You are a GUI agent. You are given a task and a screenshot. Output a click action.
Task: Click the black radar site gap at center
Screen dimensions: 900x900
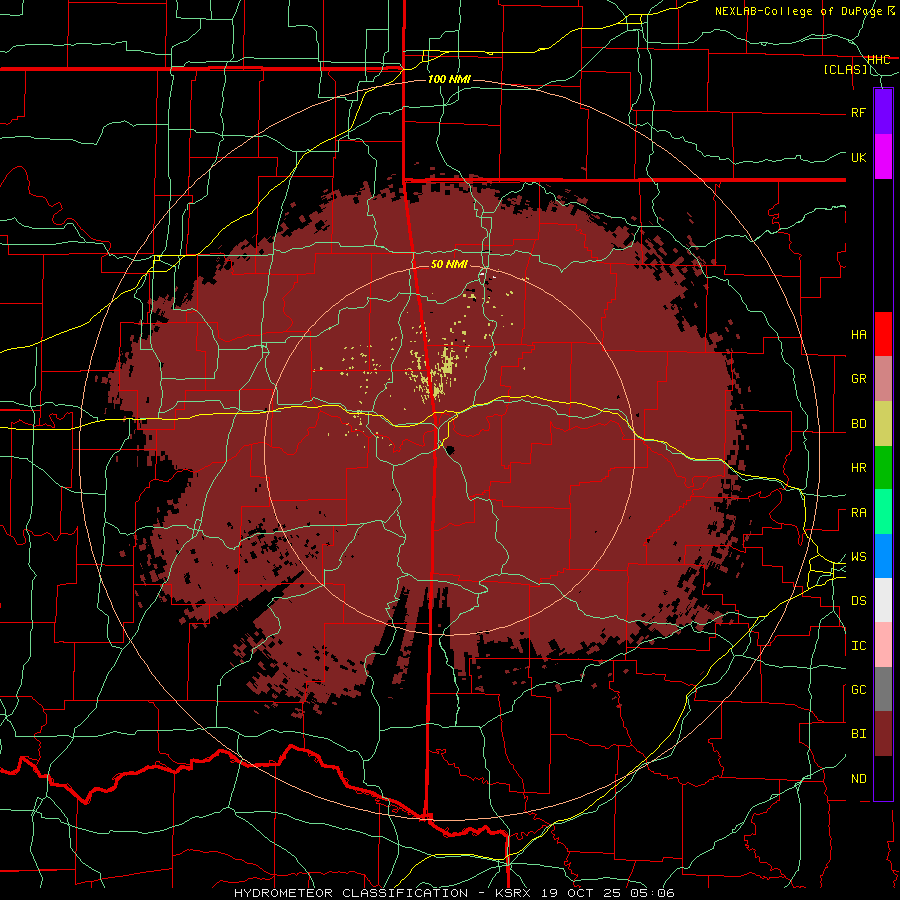(451, 450)
